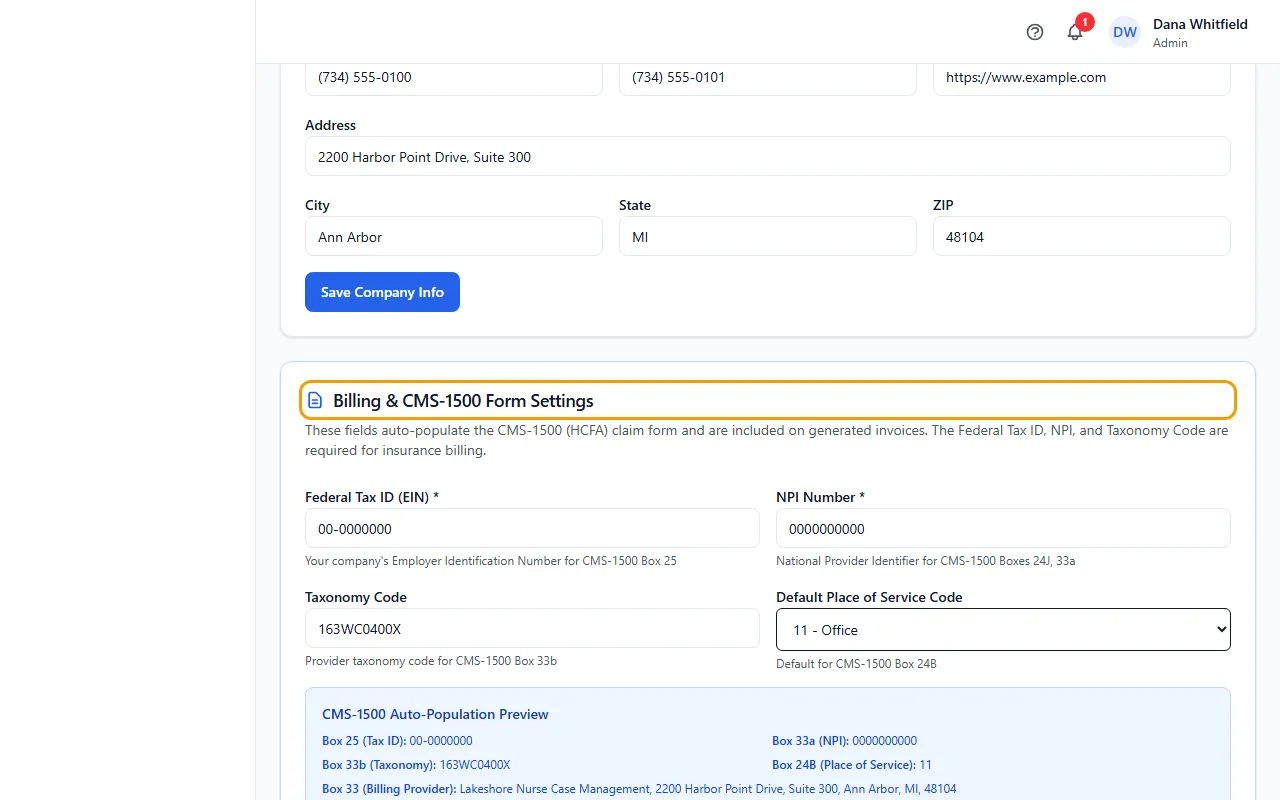Click the Default Place of Service Code label
This screenshot has height=800, width=1280.
[x=869, y=597]
